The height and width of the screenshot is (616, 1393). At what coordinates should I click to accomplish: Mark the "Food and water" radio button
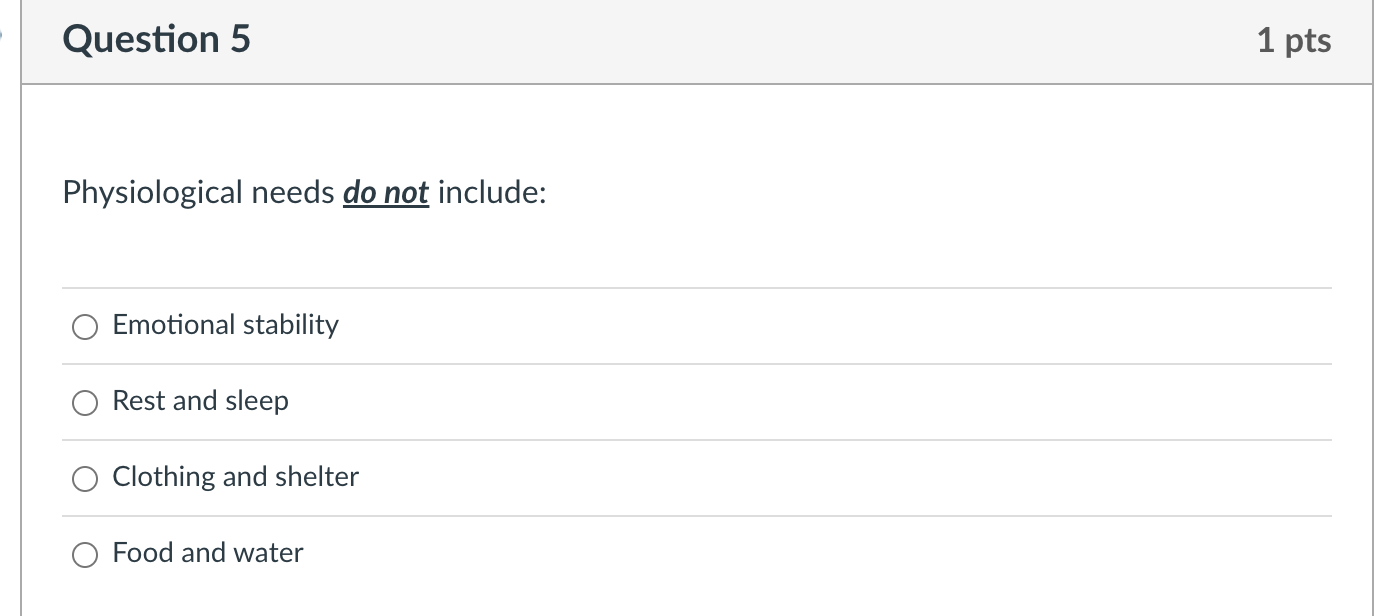(x=85, y=555)
